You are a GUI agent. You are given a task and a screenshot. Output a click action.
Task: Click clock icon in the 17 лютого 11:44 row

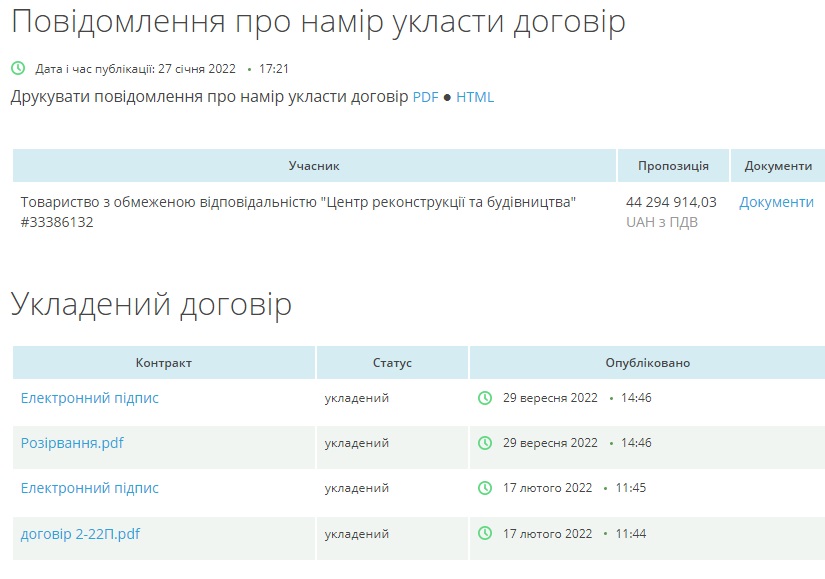coord(485,534)
